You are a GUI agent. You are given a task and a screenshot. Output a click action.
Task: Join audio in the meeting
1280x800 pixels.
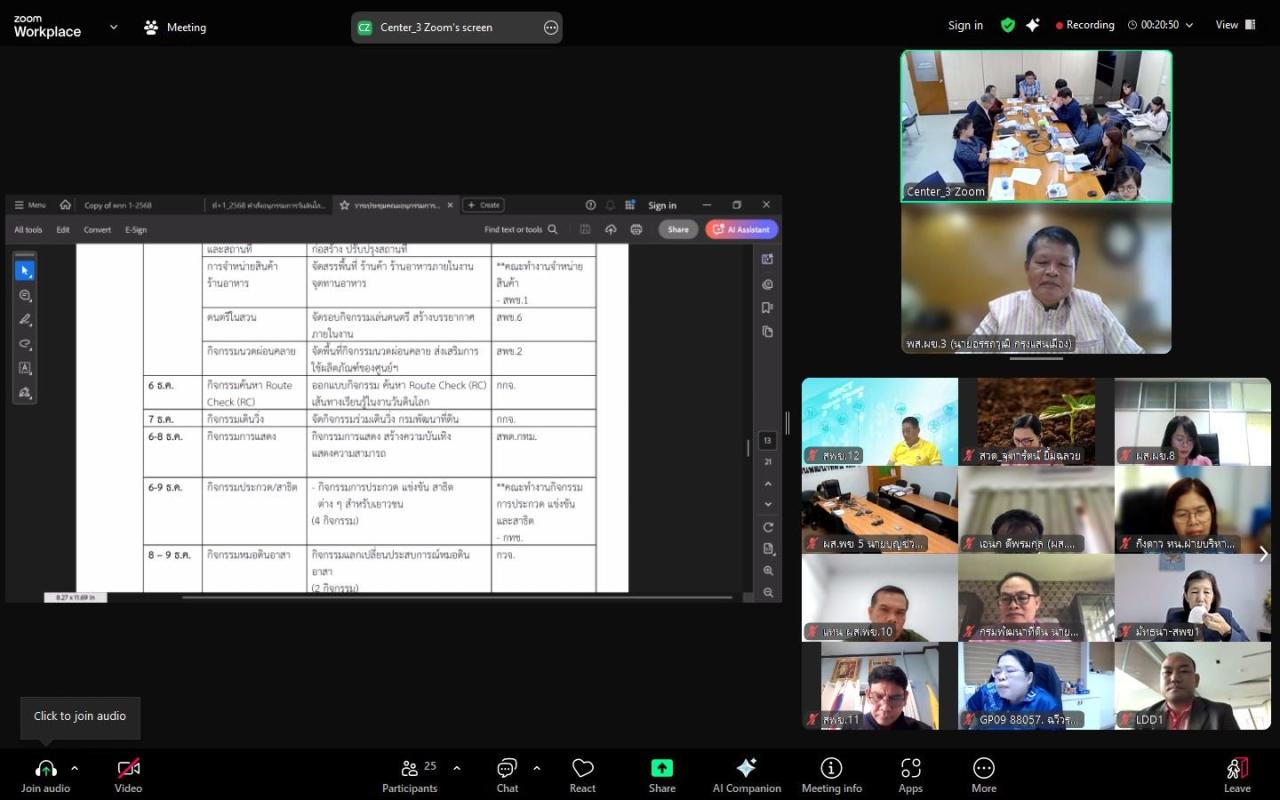pyautogui.click(x=46, y=775)
